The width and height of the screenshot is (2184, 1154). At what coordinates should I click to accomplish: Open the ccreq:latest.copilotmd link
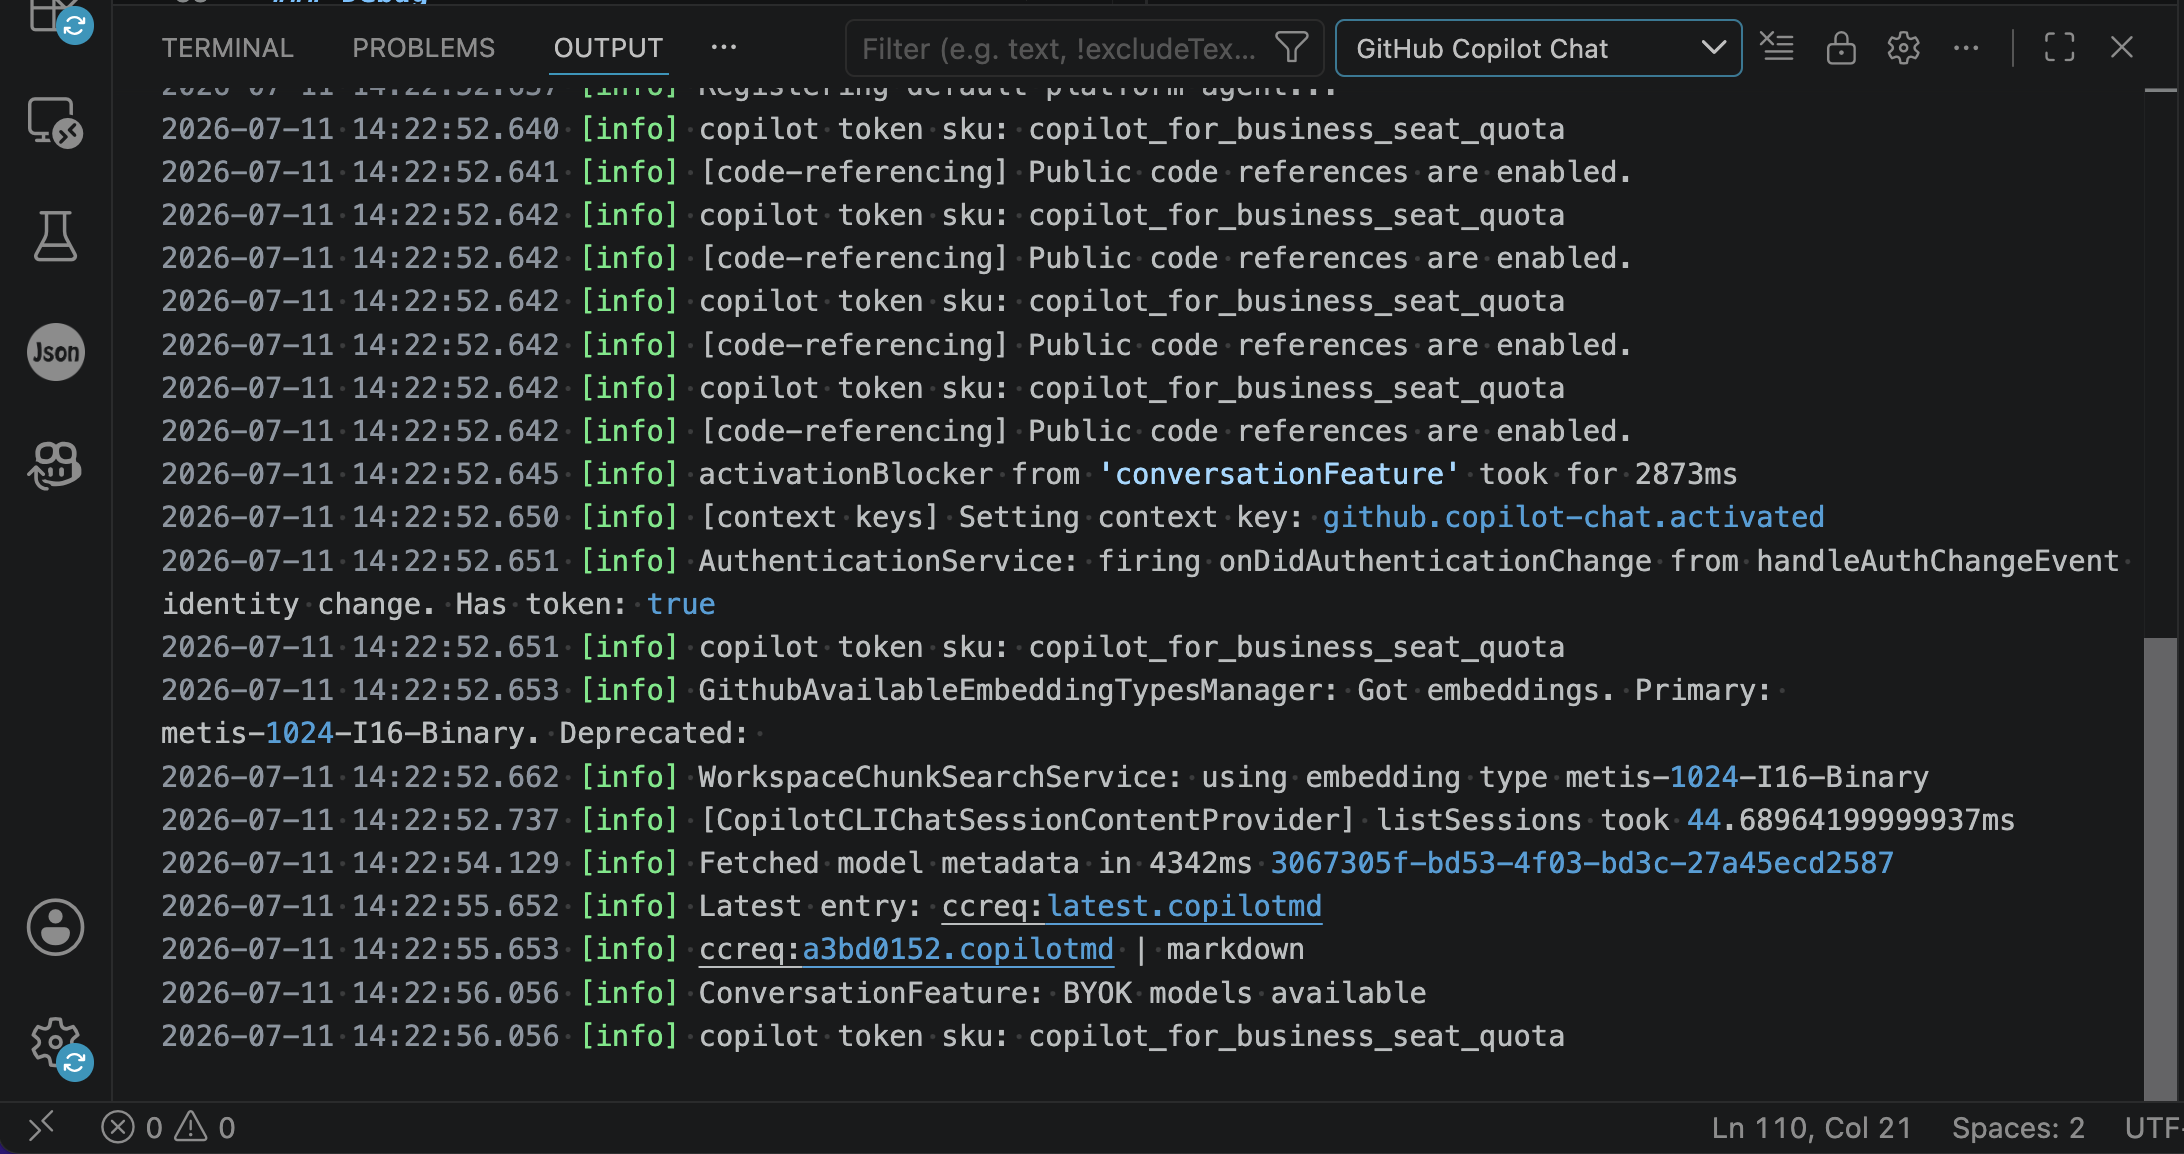(1131, 906)
